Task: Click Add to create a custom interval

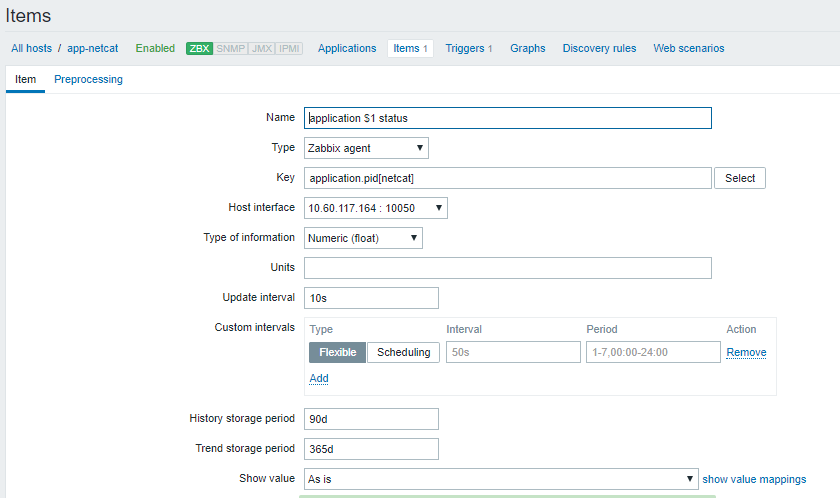Action: [x=319, y=378]
